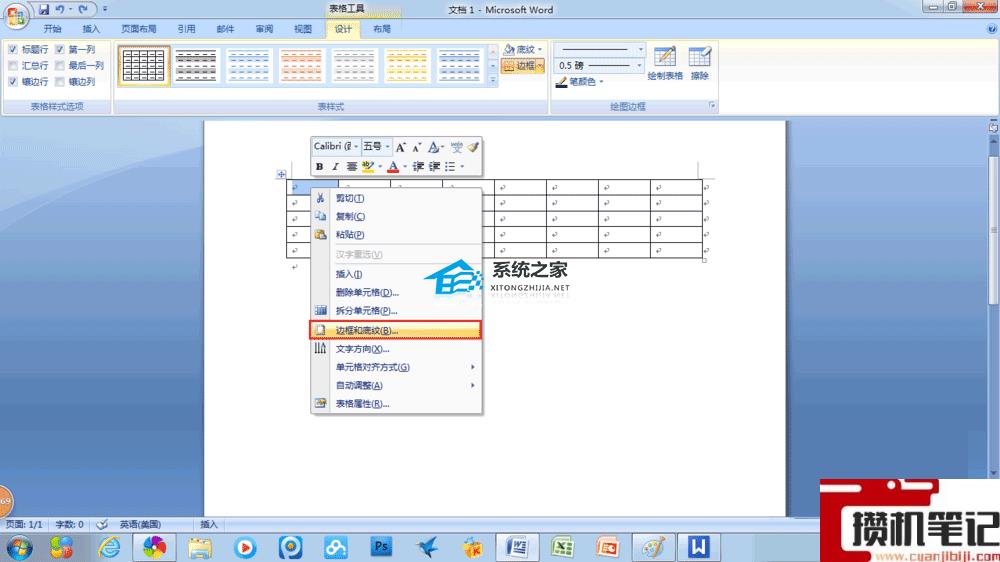Open PowerPoint from the taskbar
The width and height of the screenshot is (1000, 562).
(608, 547)
